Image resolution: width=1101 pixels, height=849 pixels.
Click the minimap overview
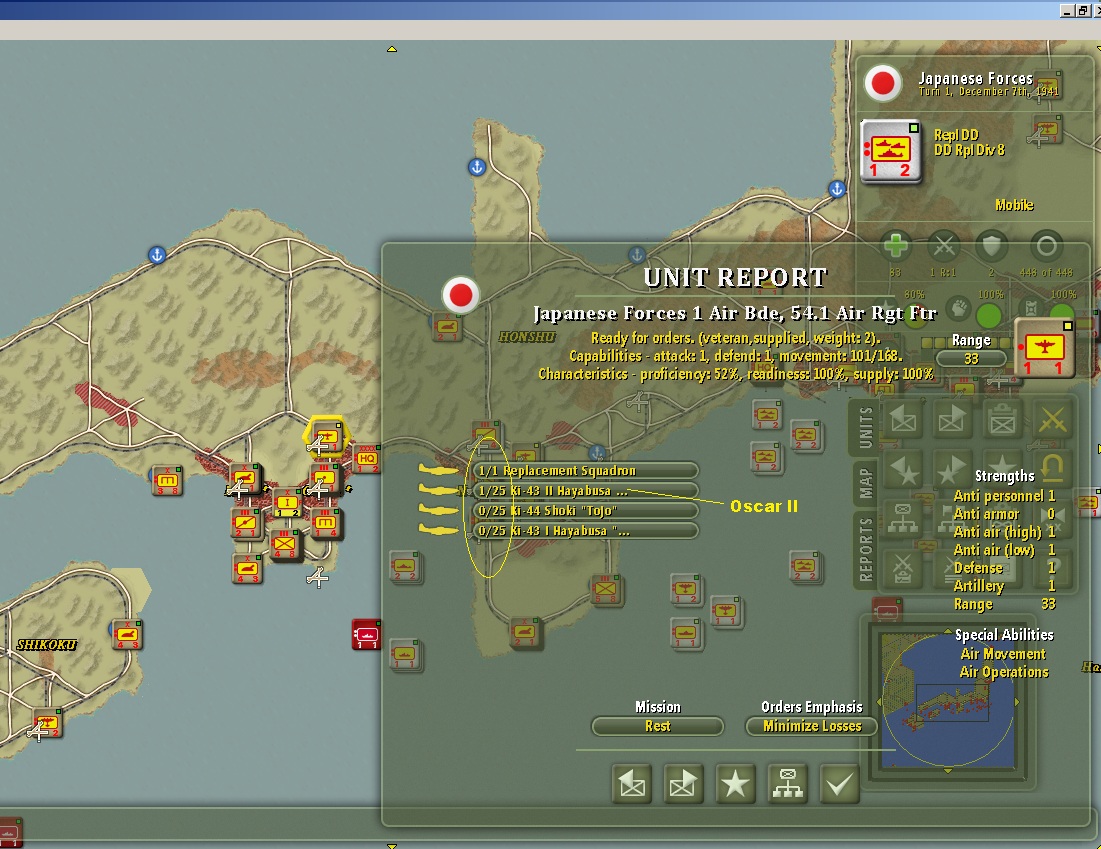pos(948,701)
